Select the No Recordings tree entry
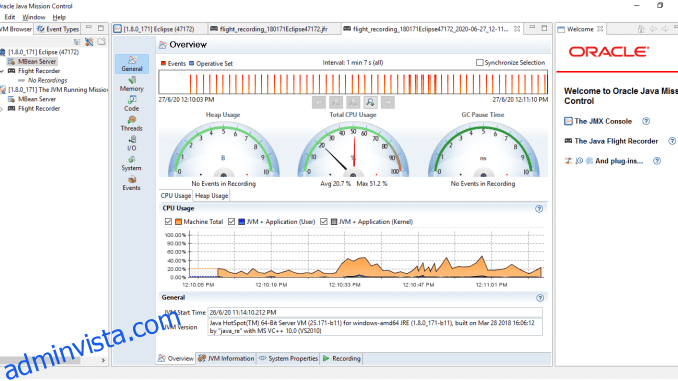Screen dimensions: 678x381 [x=48, y=80]
